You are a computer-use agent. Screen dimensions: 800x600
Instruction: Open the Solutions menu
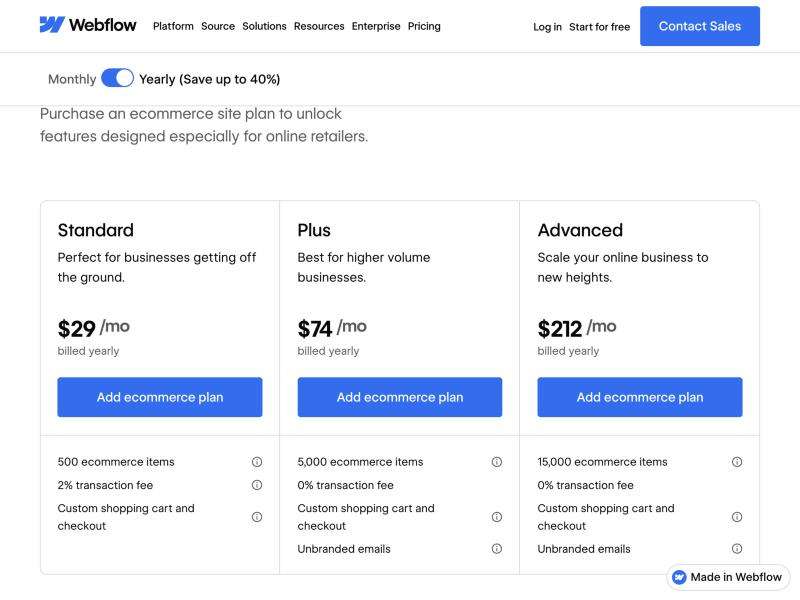(x=264, y=26)
